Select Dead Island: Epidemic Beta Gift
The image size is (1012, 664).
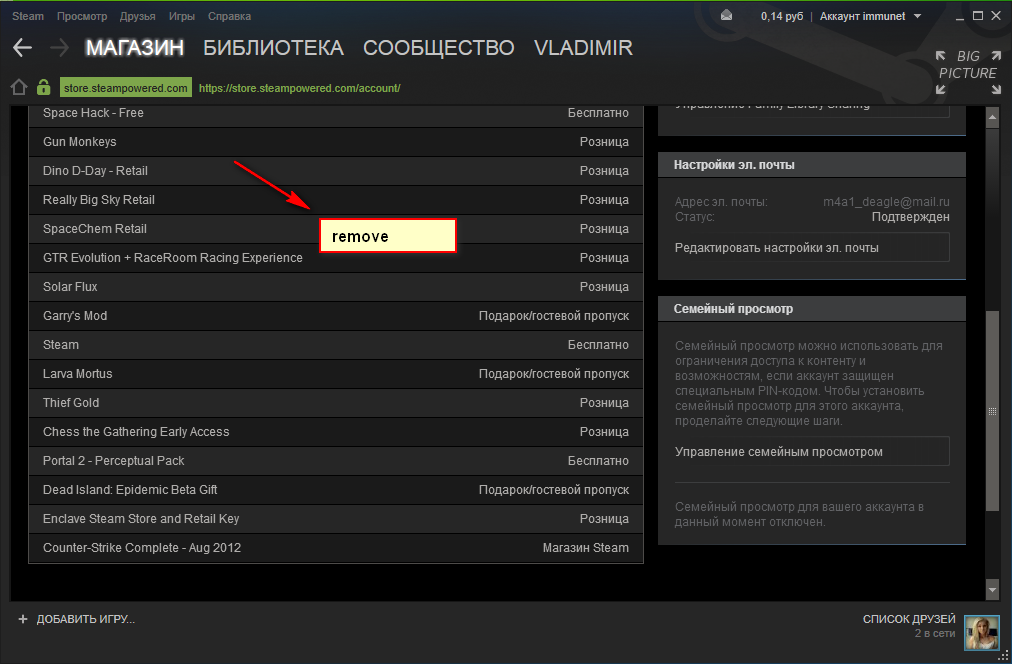click(x=336, y=490)
